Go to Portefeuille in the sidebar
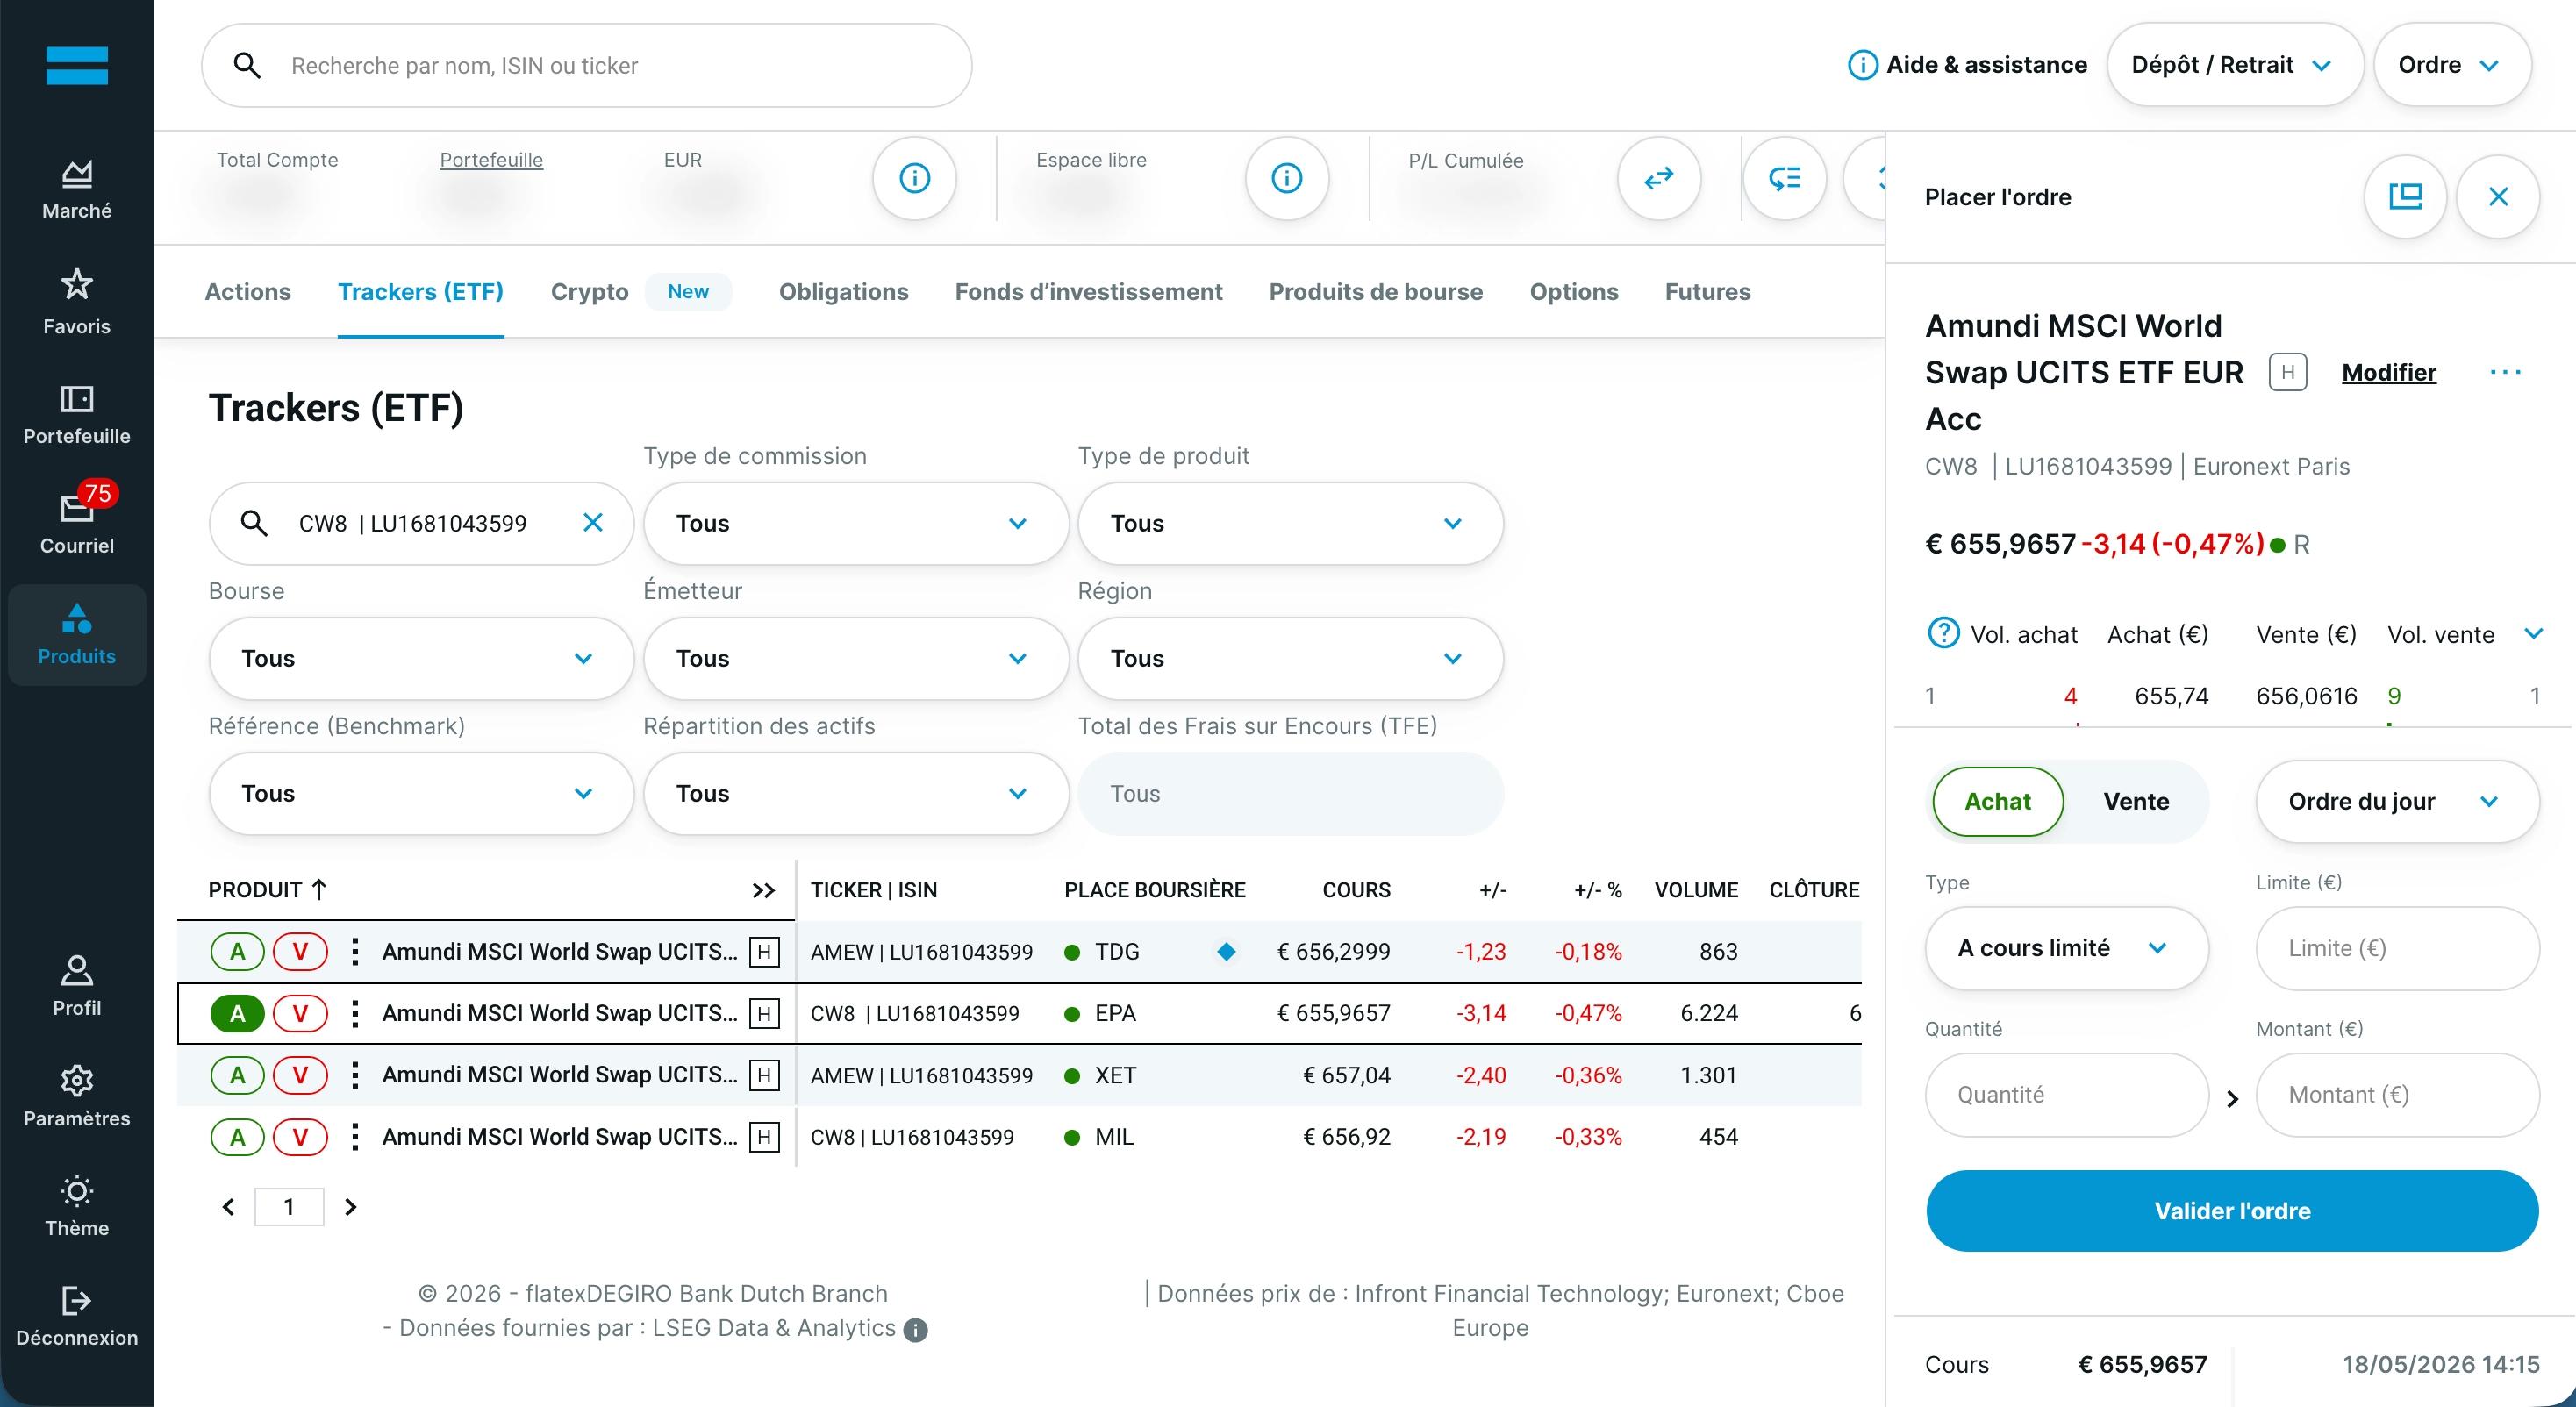 [x=77, y=415]
